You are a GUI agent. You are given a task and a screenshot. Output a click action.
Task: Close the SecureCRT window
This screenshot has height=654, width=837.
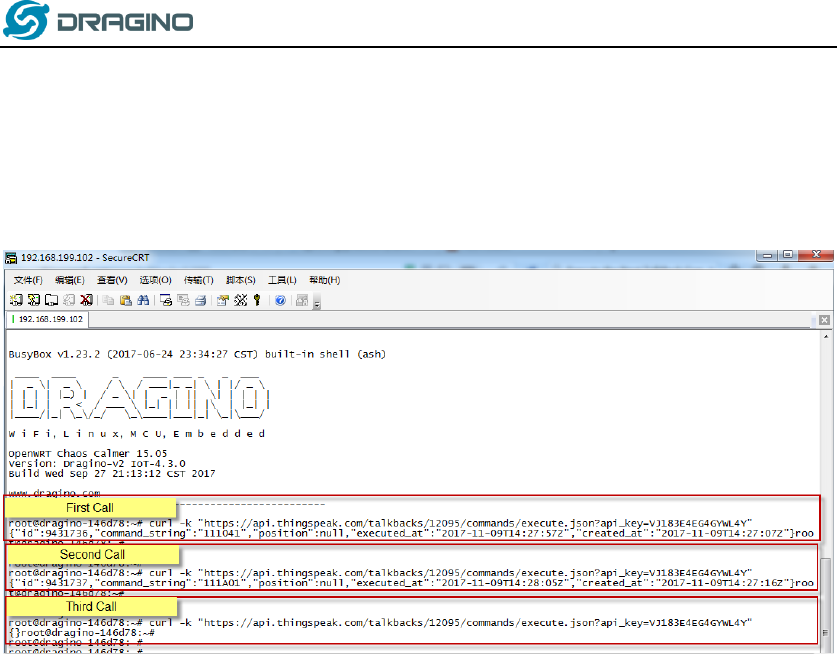click(x=816, y=255)
